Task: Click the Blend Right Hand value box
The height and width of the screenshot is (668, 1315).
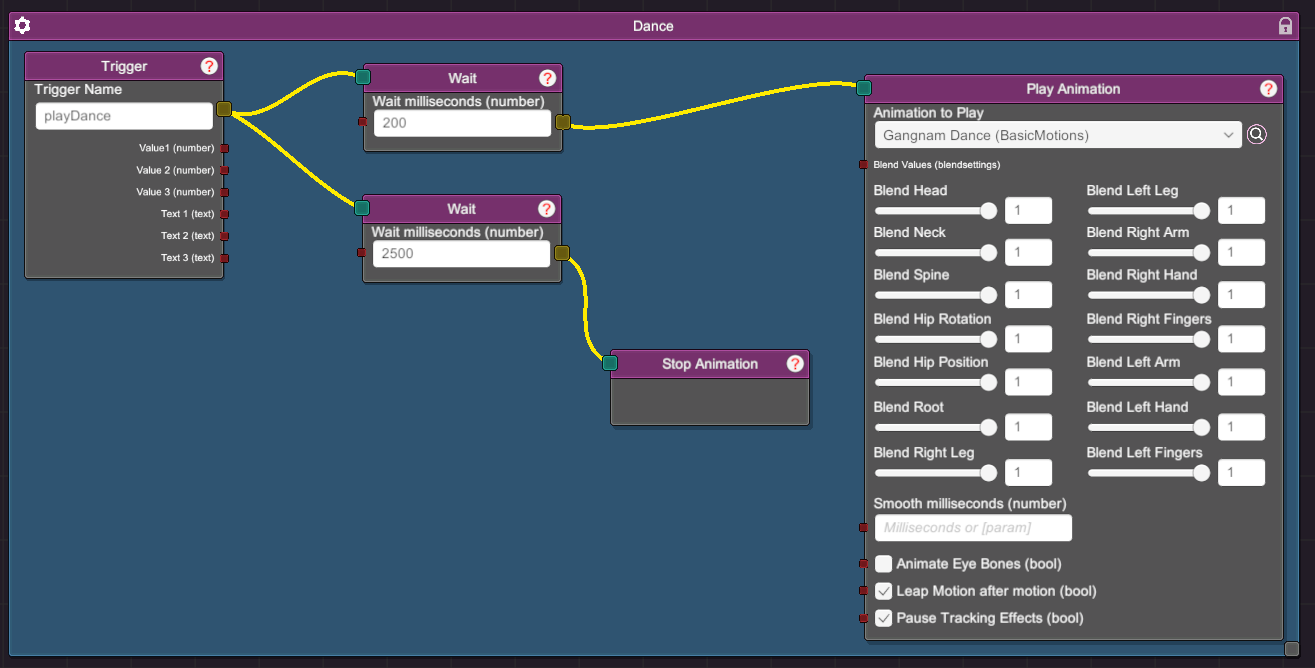Action: (x=1241, y=295)
